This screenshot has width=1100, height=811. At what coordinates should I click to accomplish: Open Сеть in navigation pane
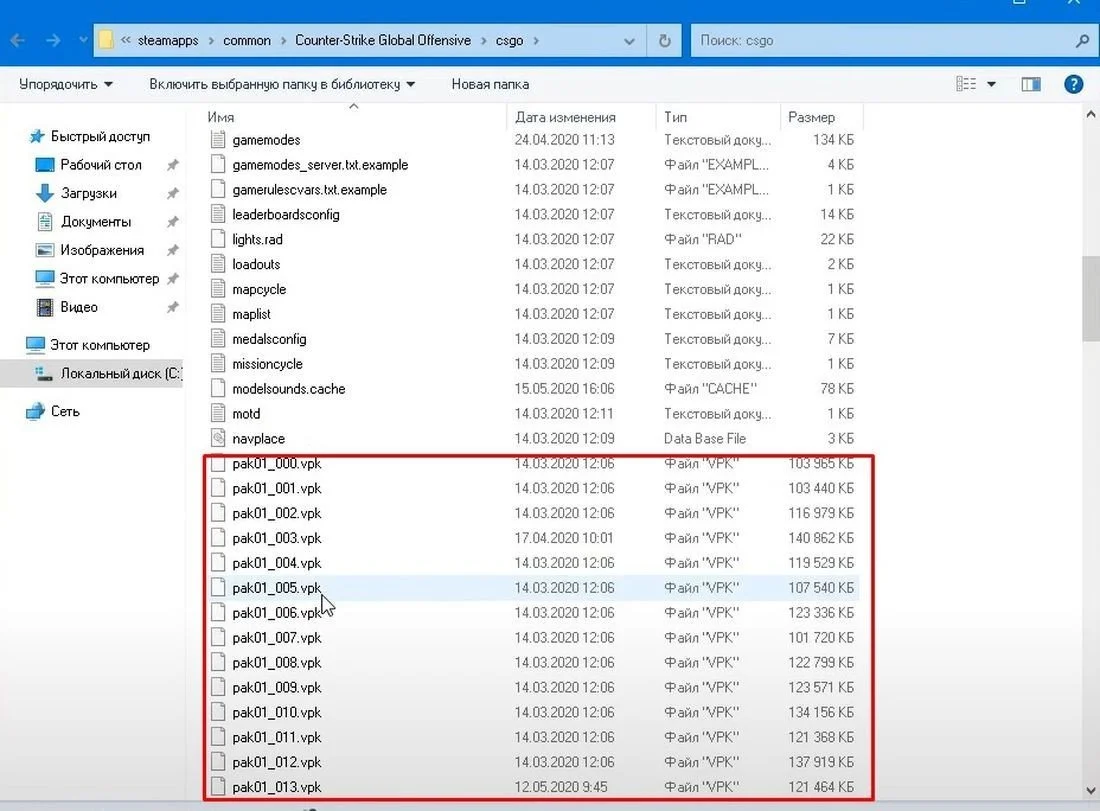click(65, 411)
